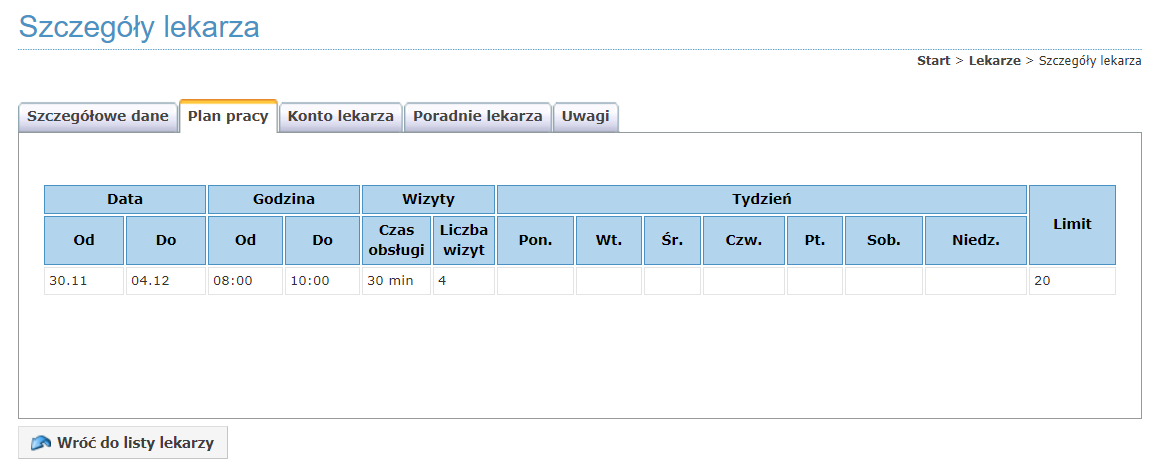Screen dimensions: 1158x468
Task: Switch to the Konto lekarza tab
Action: click(x=340, y=116)
